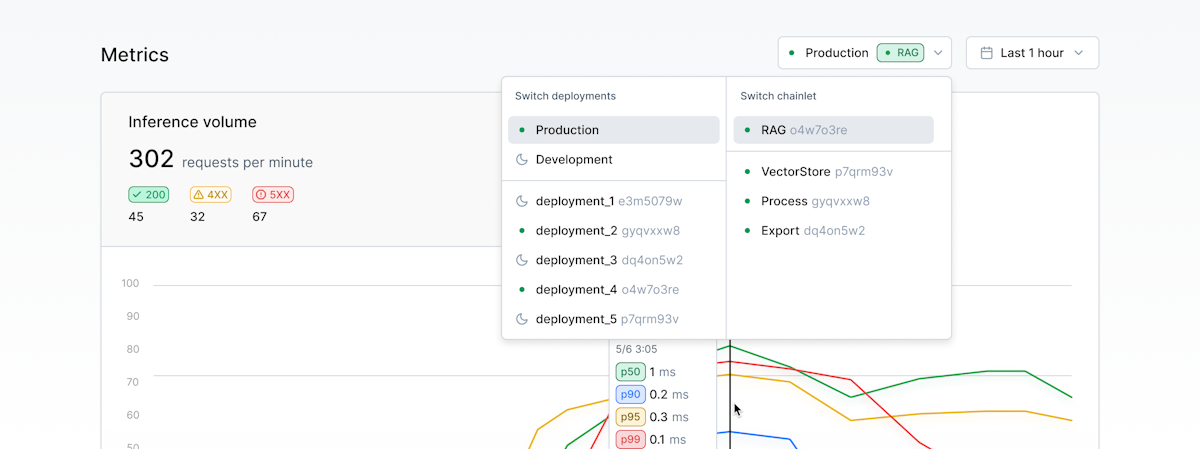Click the p90 percentile tag in tooltip
Image resolution: width=1200 pixels, height=449 pixels.
[x=630, y=394]
